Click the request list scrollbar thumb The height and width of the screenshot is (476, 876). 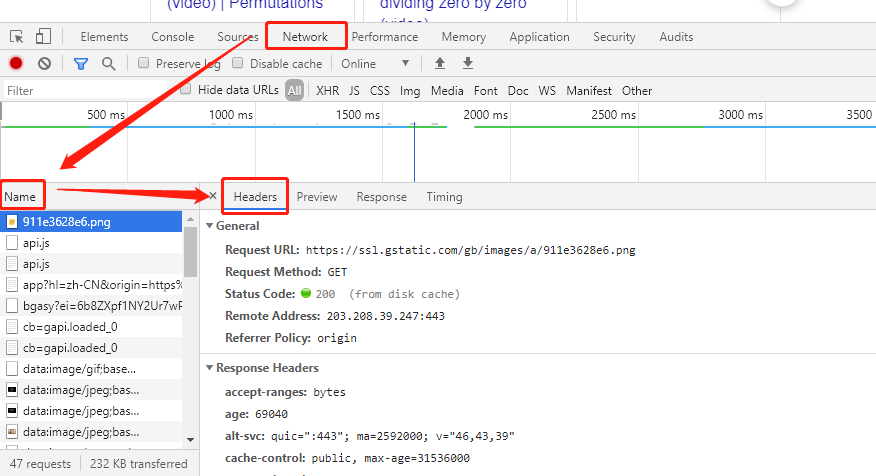click(x=191, y=251)
